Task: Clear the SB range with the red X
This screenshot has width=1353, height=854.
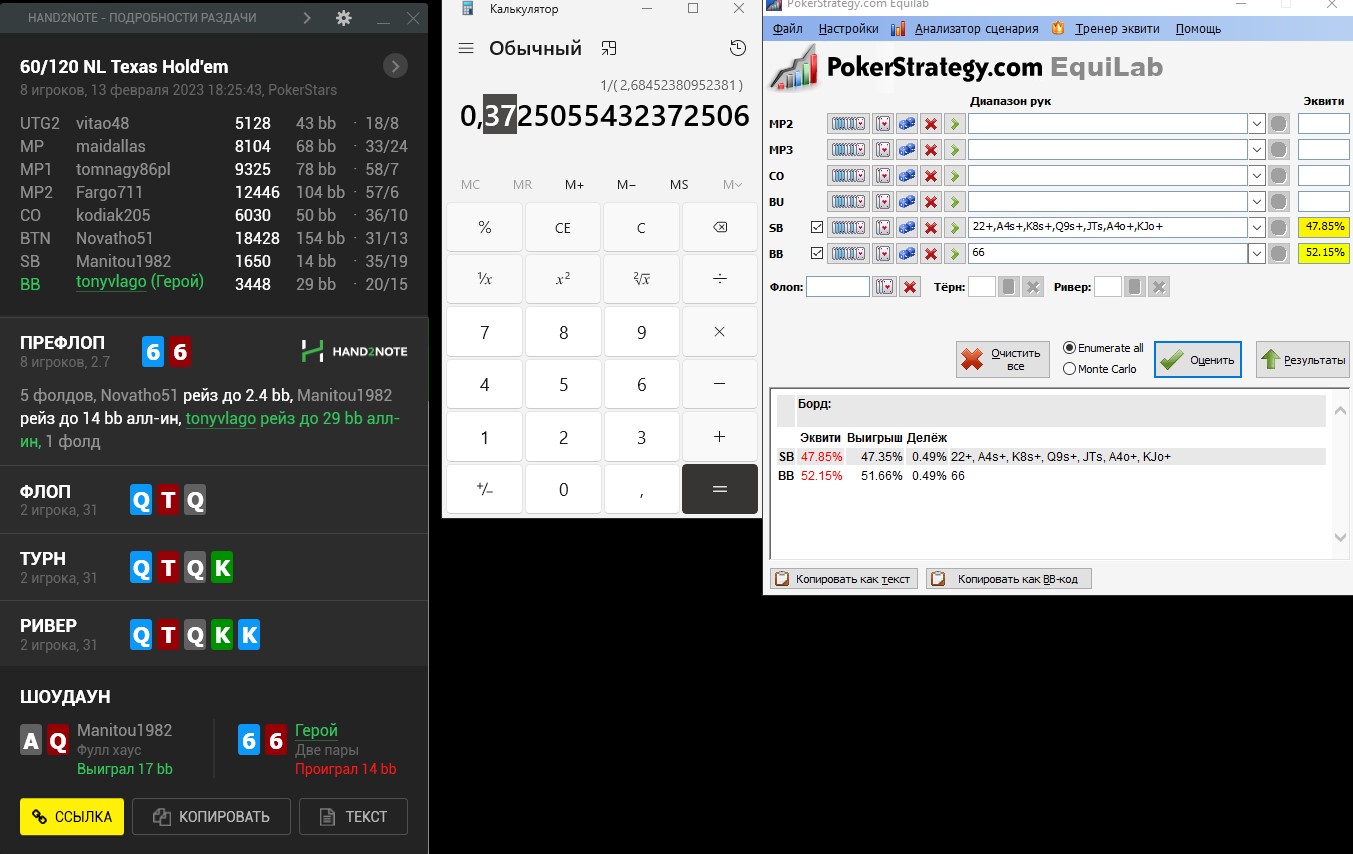Action: 931,227
